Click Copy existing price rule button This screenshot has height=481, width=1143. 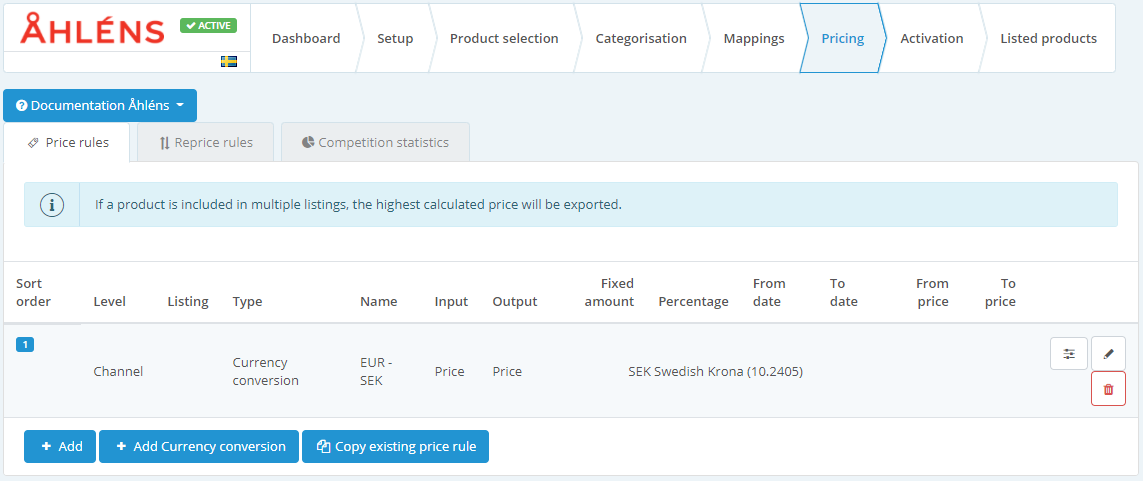pyautogui.click(x=395, y=446)
